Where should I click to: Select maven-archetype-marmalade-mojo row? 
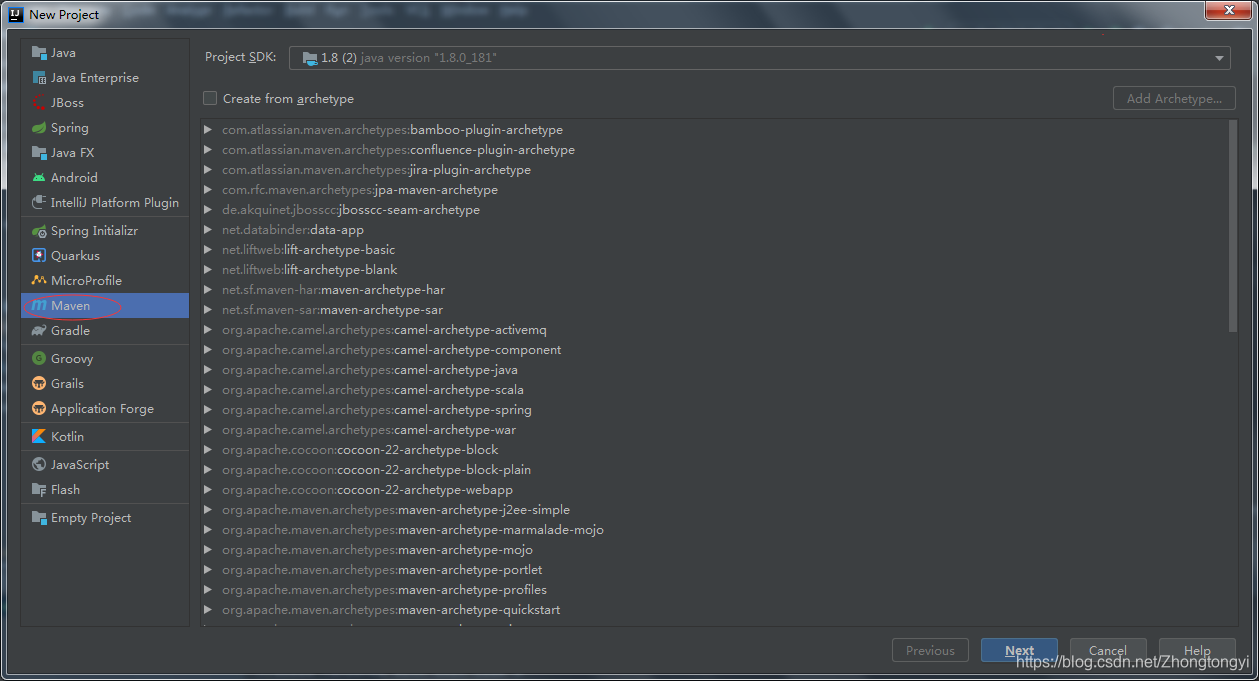pyautogui.click(x=713, y=530)
